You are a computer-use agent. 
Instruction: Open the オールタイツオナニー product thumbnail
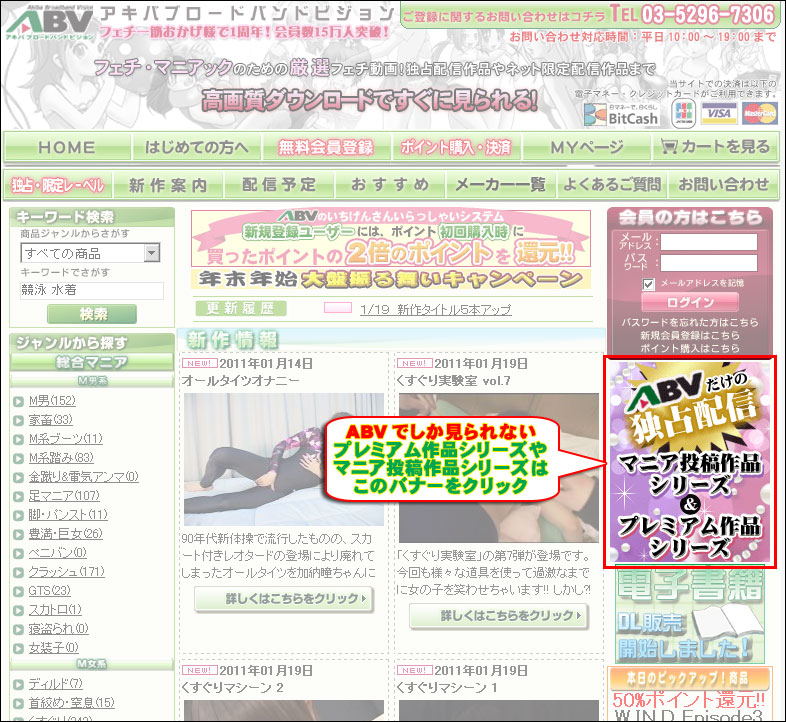coord(284,459)
